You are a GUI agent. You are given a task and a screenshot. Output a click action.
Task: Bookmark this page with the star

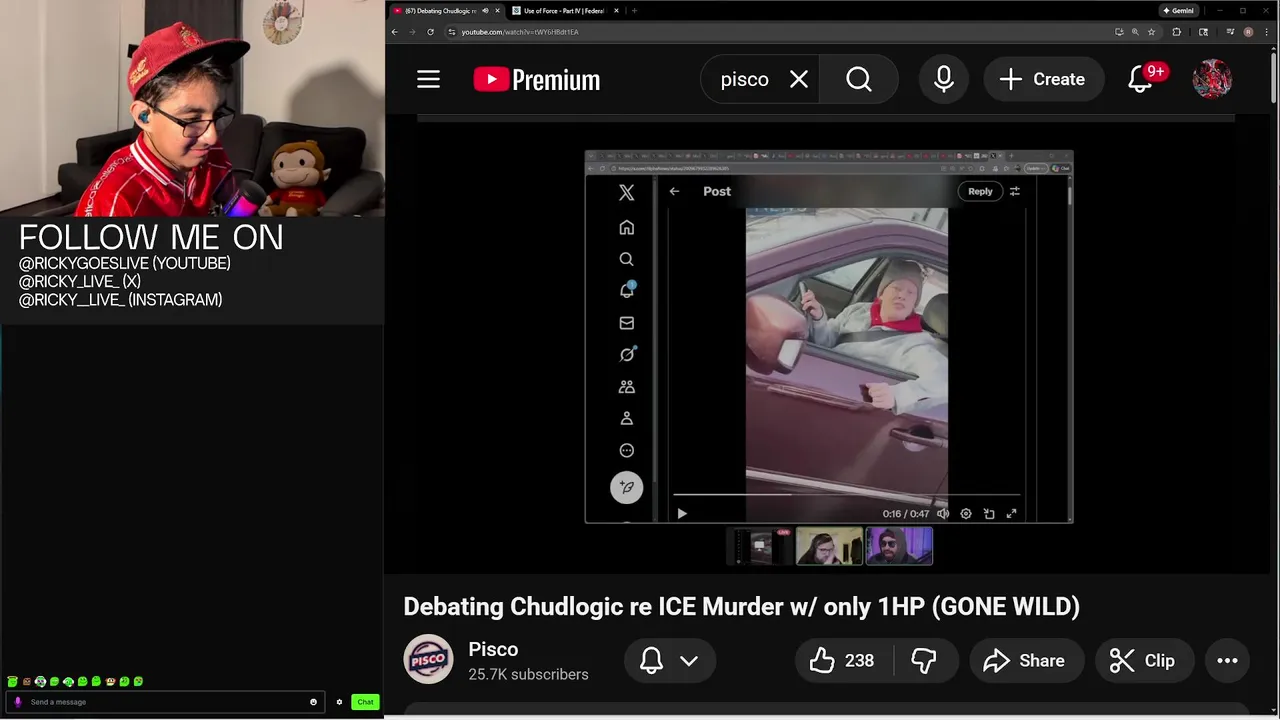pyautogui.click(x=1151, y=32)
